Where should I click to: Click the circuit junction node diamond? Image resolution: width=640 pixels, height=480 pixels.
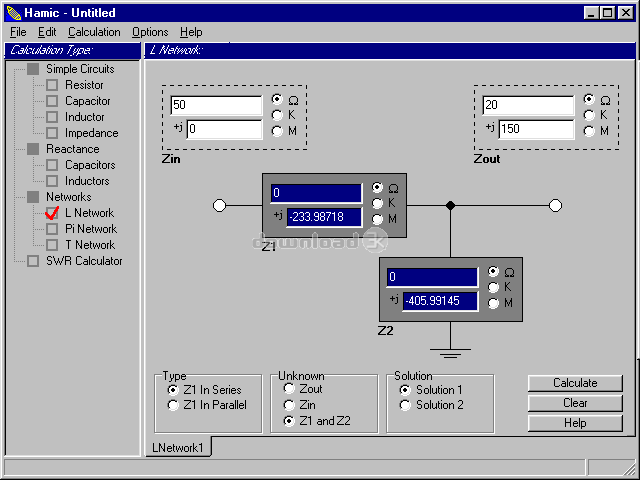coord(450,205)
